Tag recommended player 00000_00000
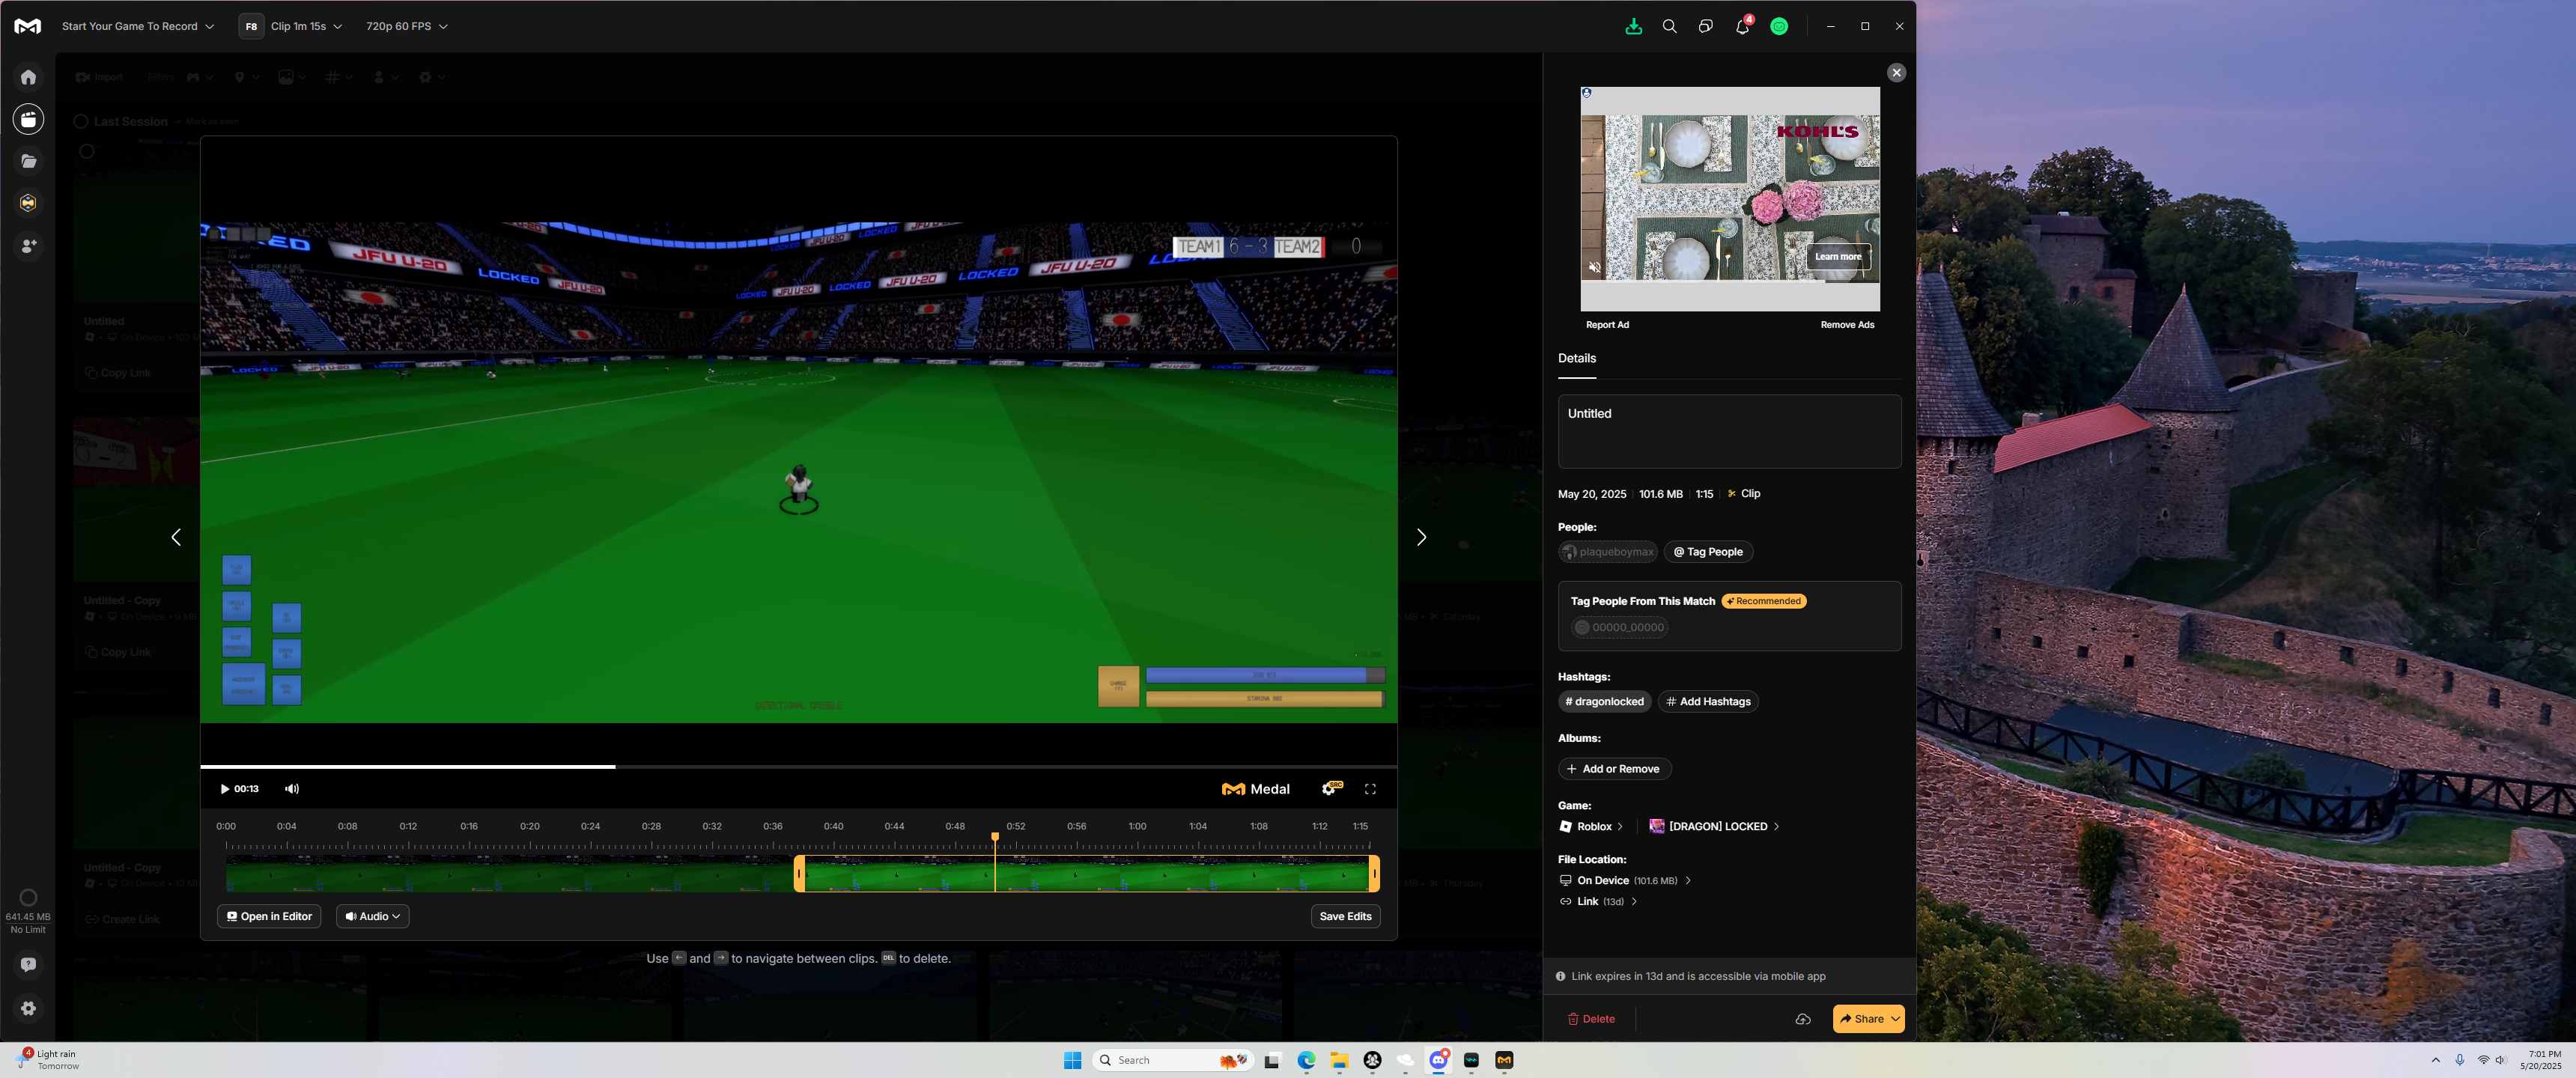The width and height of the screenshot is (2576, 1078). [x=1619, y=628]
